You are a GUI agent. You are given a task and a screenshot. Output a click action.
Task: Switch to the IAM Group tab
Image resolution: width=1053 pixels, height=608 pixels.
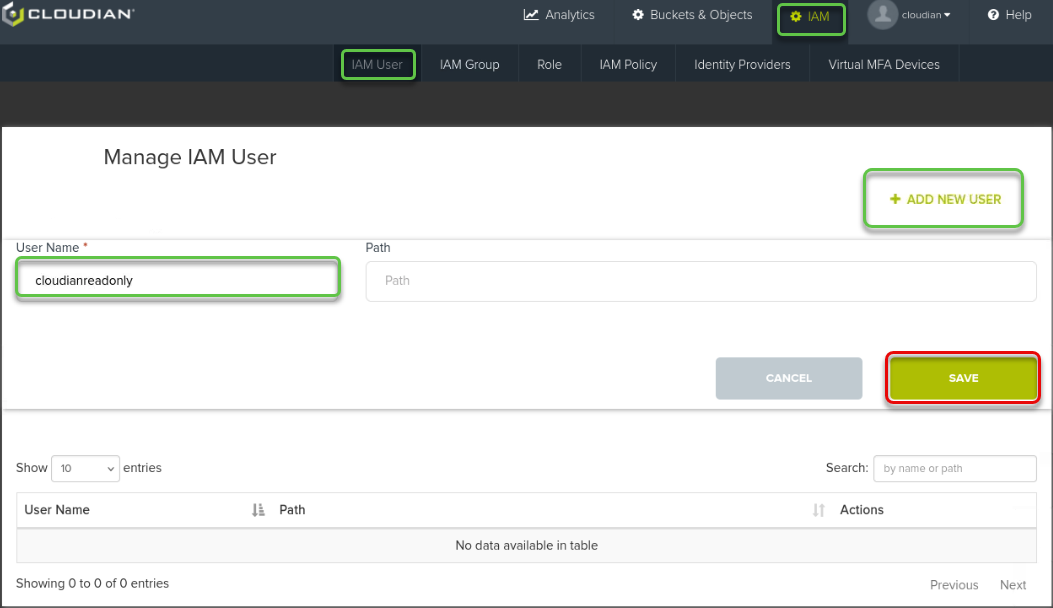pyautogui.click(x=469, y=64)
